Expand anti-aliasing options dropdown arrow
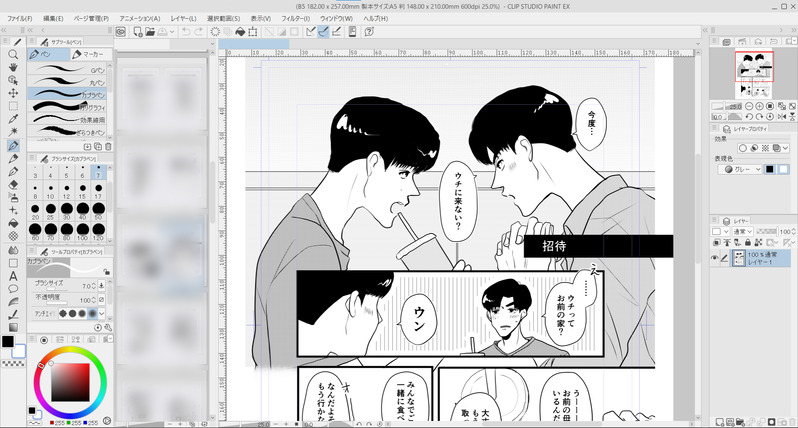Viewport: 798px width, 428px height. tap(102, 313)
